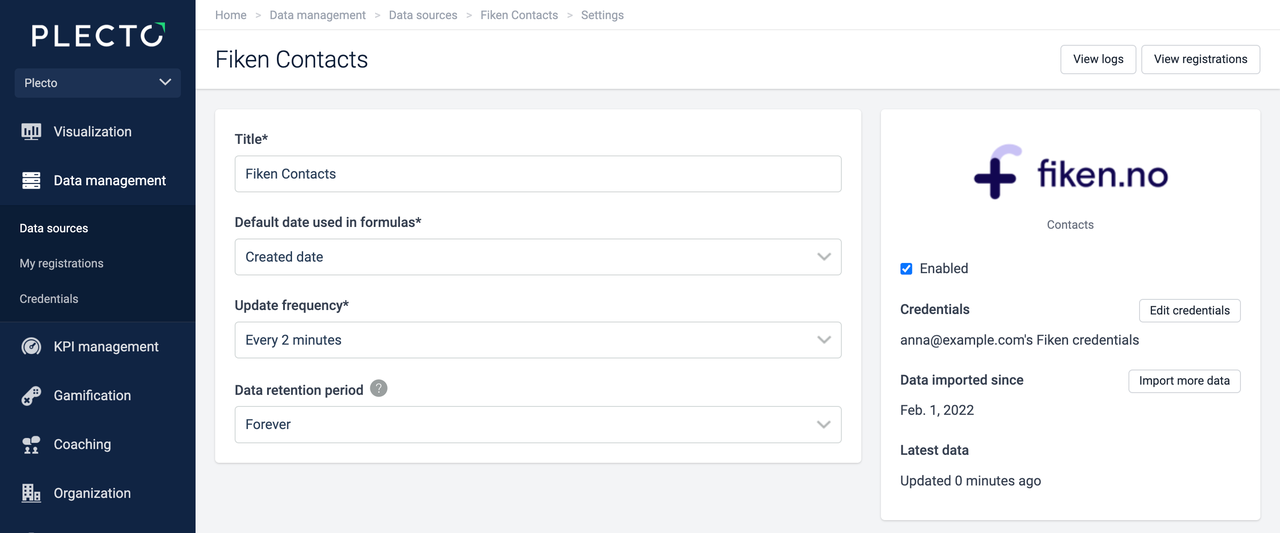Click the Data retention help icon
The height and width of the screenshot is (533, 1280).
(378, 389)
